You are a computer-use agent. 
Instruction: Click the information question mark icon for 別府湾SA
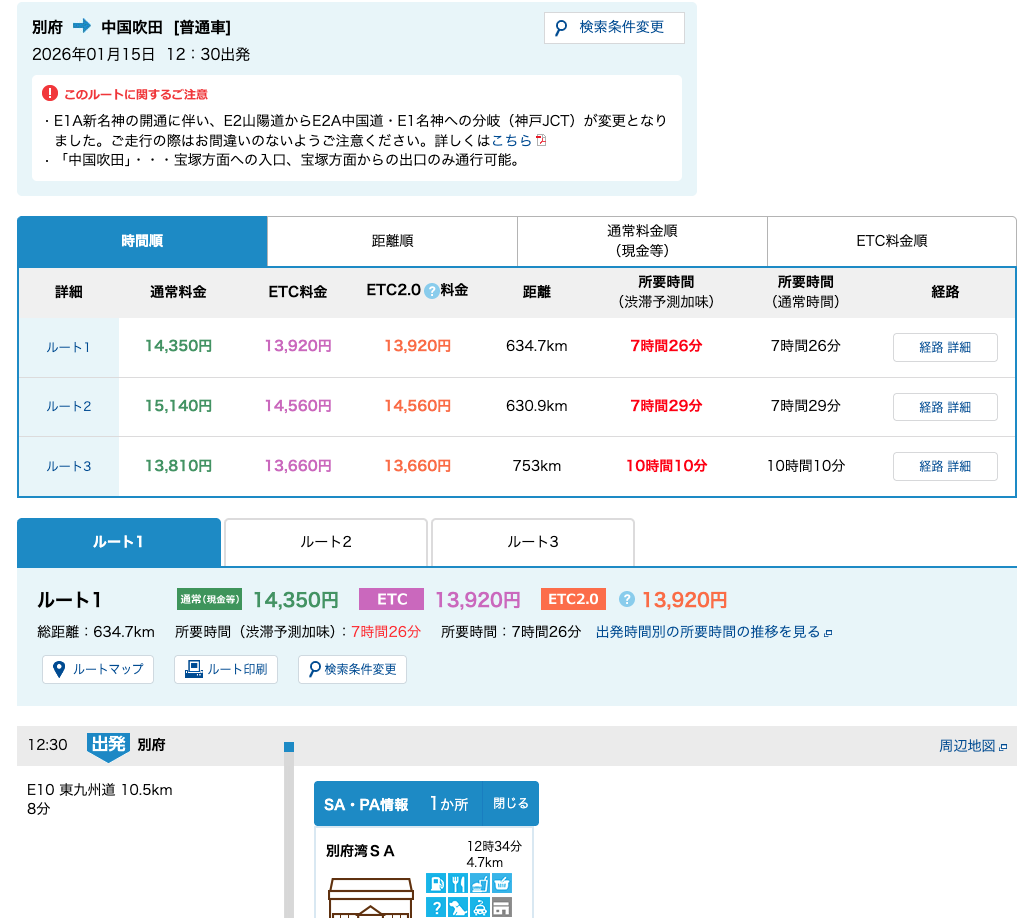435,907
